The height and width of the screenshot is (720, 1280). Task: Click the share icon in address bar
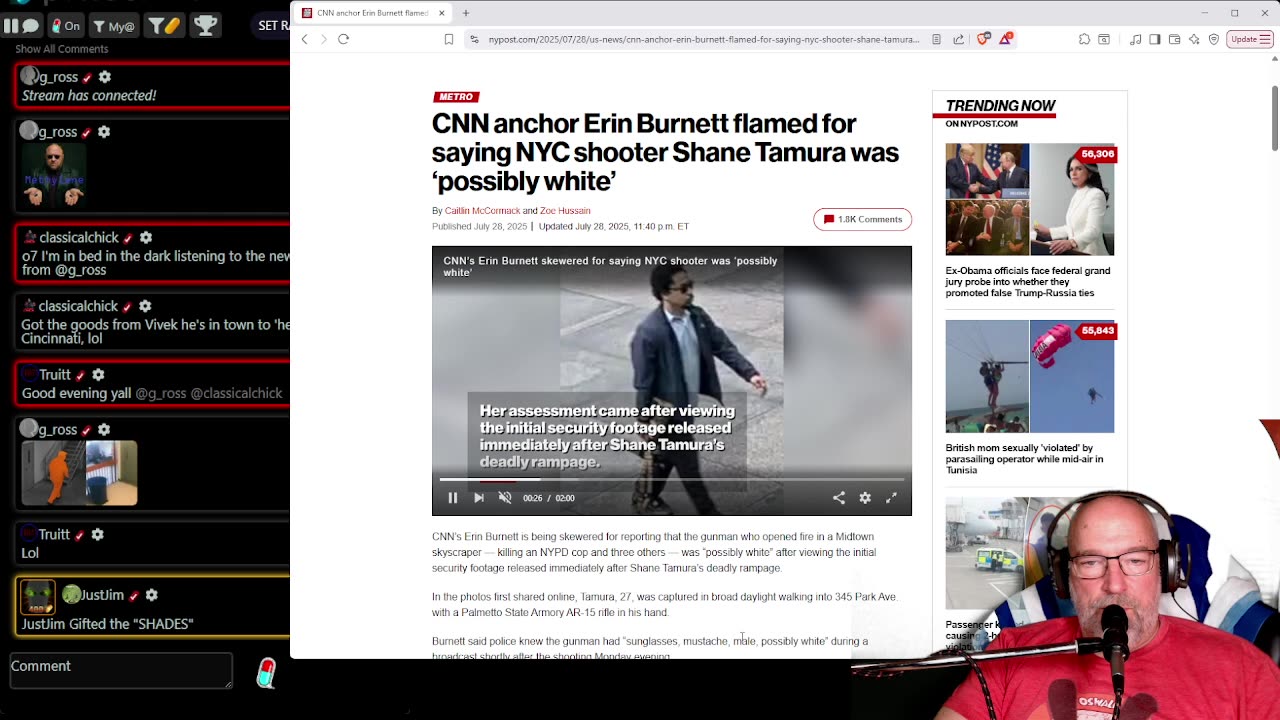point(958,39)
